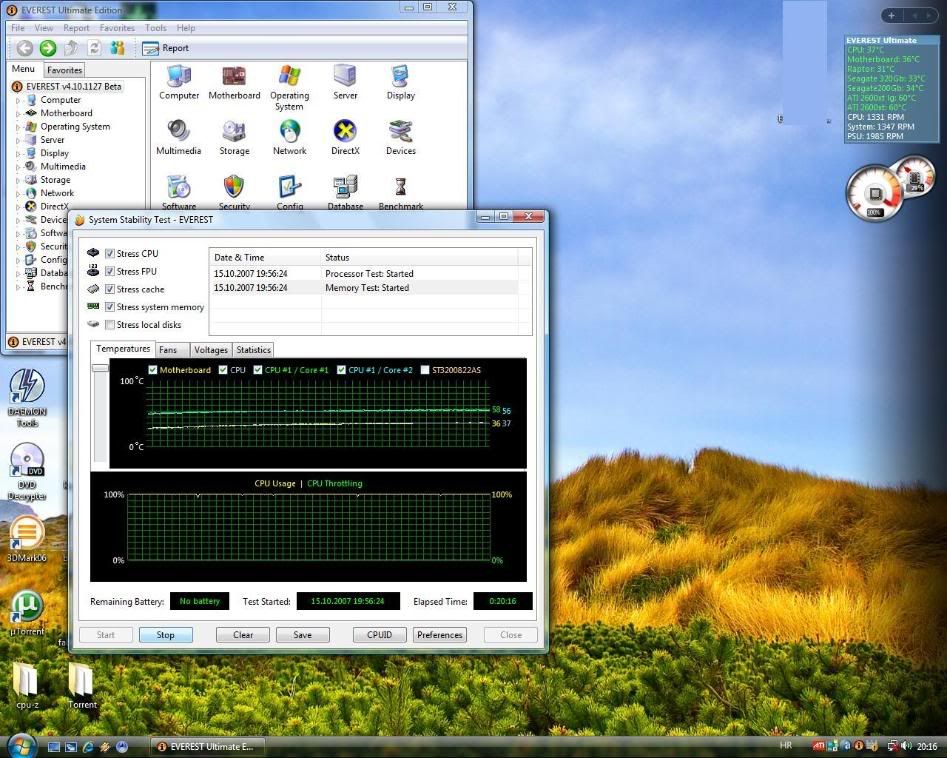
Task: Enable the Stress local disks checkbox
Action: (110, 325)
